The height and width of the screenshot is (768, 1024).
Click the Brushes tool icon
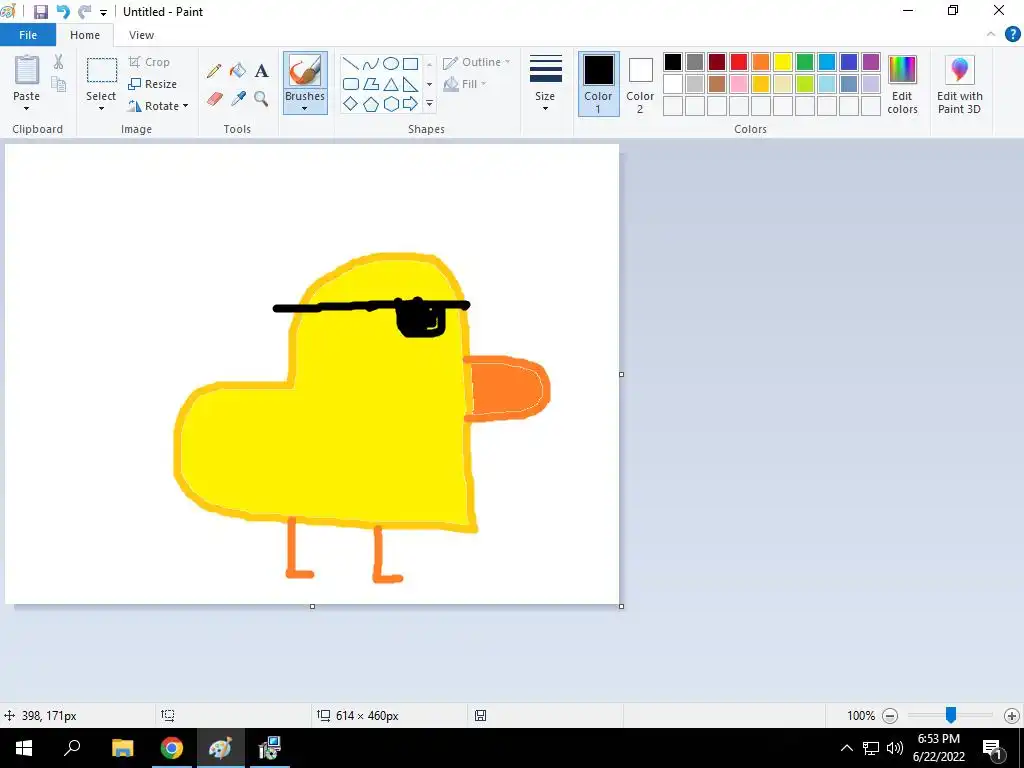[304, 71]
